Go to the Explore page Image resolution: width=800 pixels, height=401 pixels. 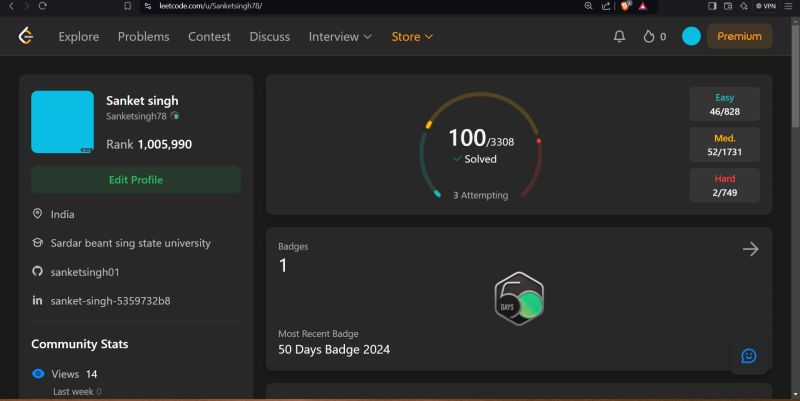pyautogui.click(x=79, y=36)
